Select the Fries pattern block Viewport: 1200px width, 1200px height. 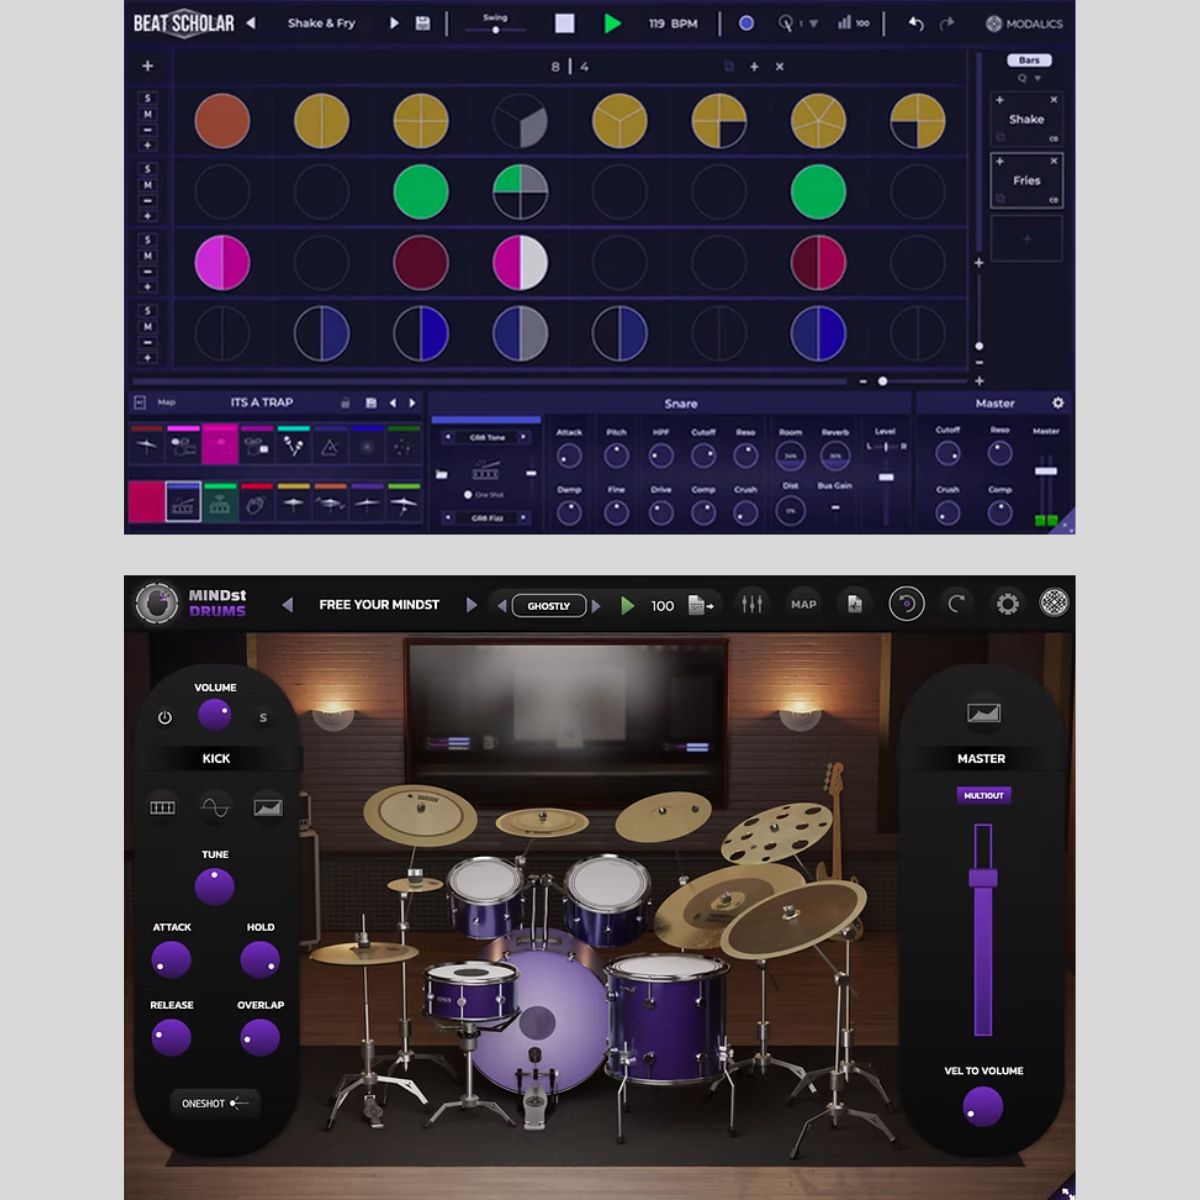coord(1026,180)
